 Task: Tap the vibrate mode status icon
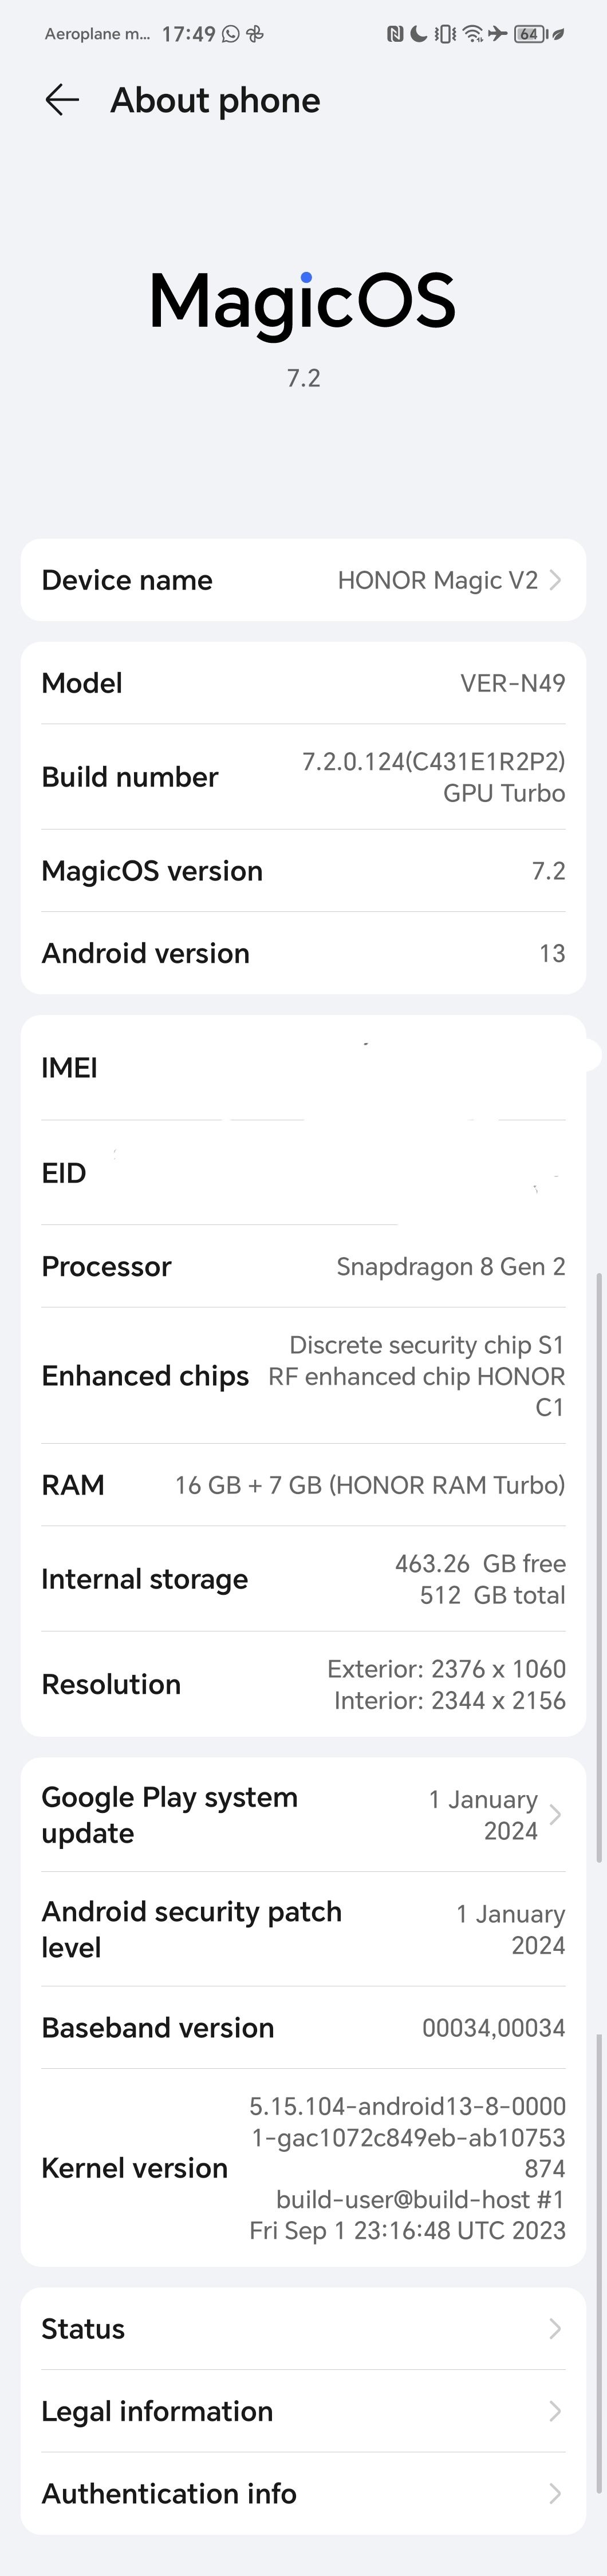(x=445, y=34)
